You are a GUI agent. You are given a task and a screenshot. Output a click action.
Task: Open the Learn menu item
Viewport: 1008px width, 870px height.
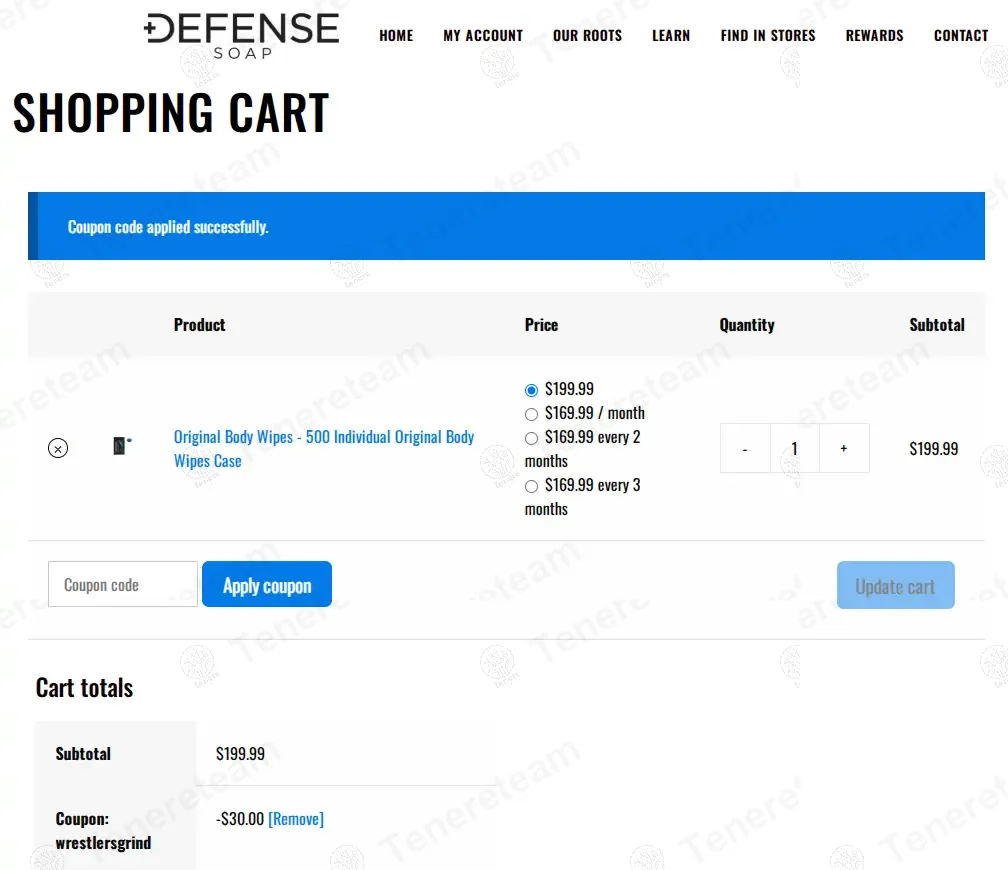[x=671, y=35]
